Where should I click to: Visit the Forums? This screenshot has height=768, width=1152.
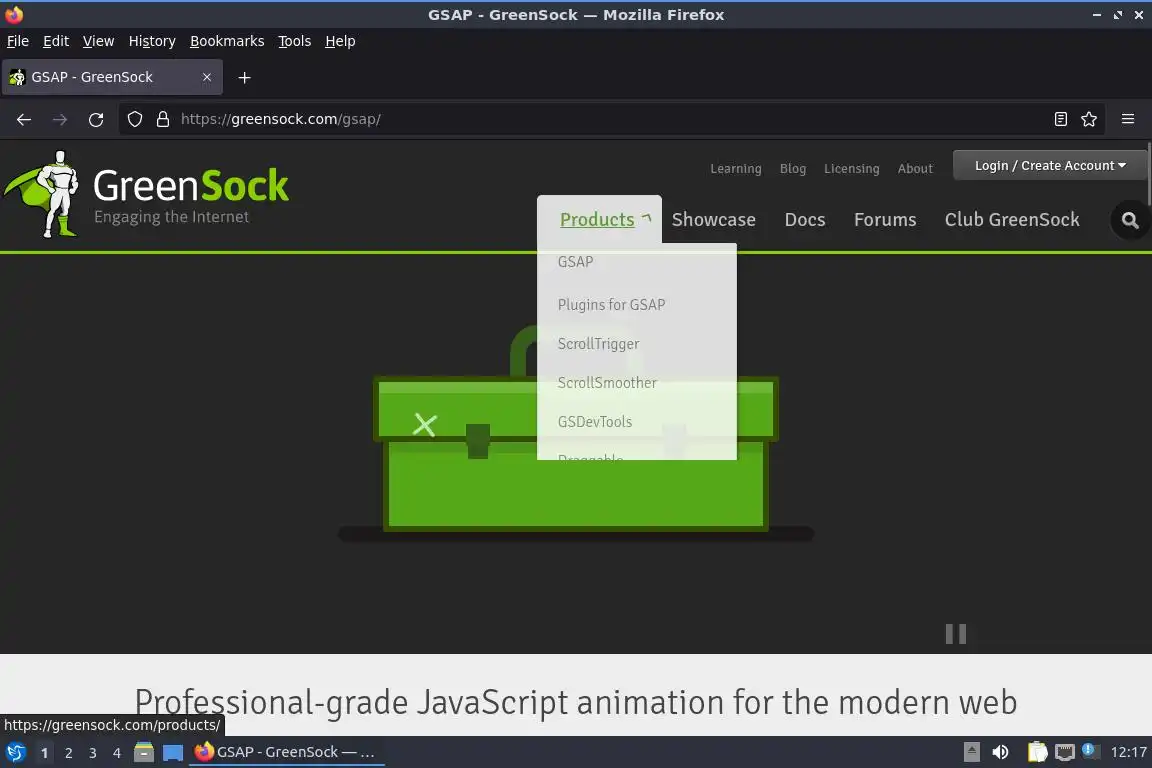(x=885, y=220)
